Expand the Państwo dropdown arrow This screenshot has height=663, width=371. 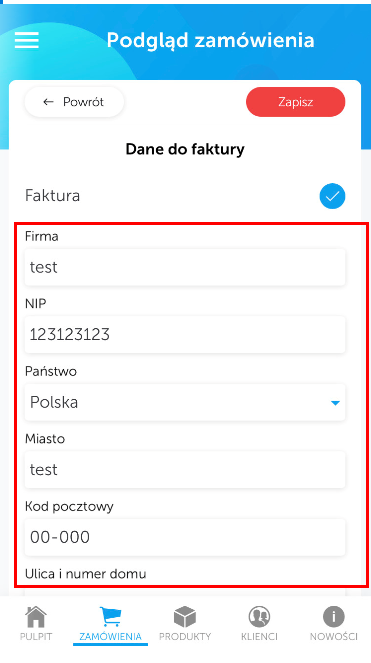[x=335, y=403]
